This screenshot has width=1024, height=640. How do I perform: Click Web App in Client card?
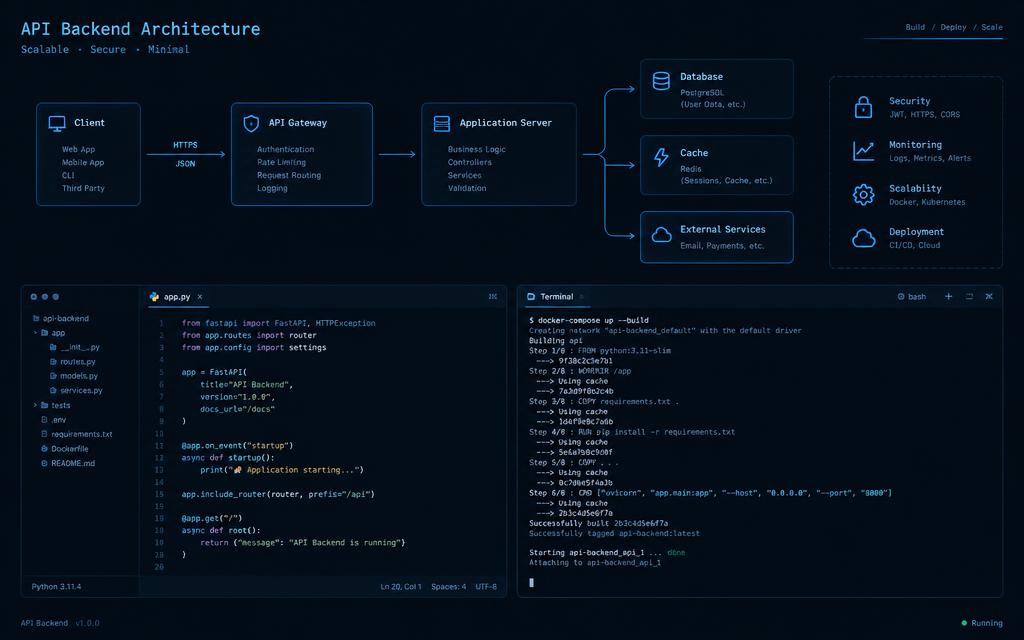coord(78,150)
